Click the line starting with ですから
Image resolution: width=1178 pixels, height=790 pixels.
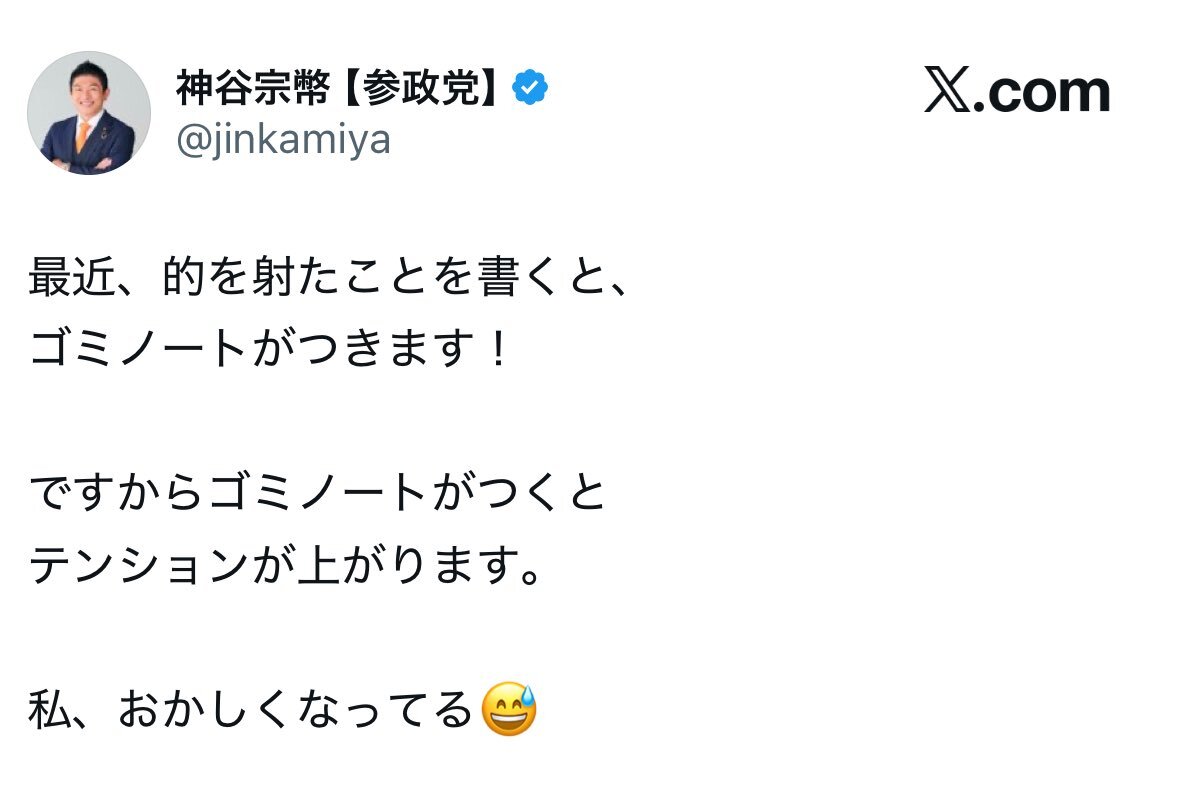[318, 492]
